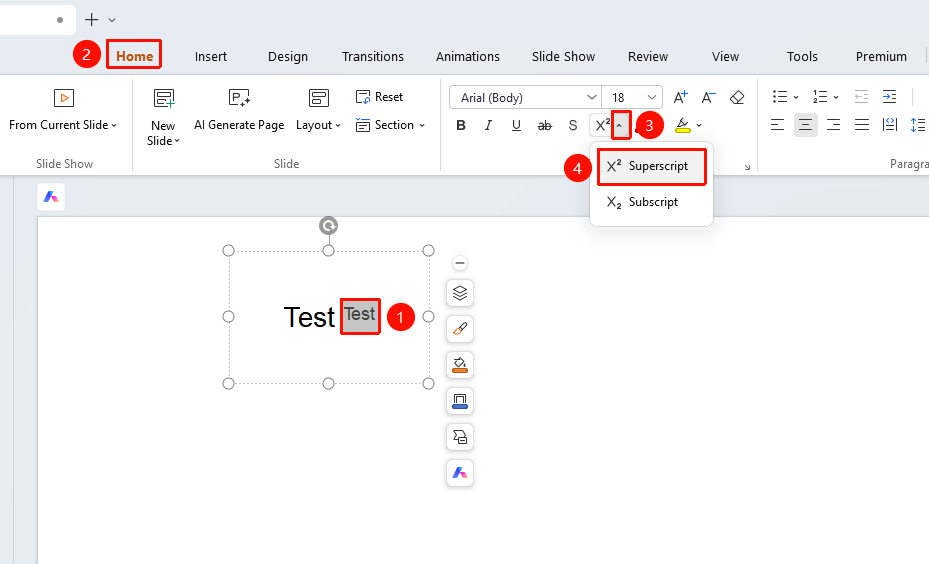
Task: Open the Arial (Body) font name box
Action: [525, 97]
